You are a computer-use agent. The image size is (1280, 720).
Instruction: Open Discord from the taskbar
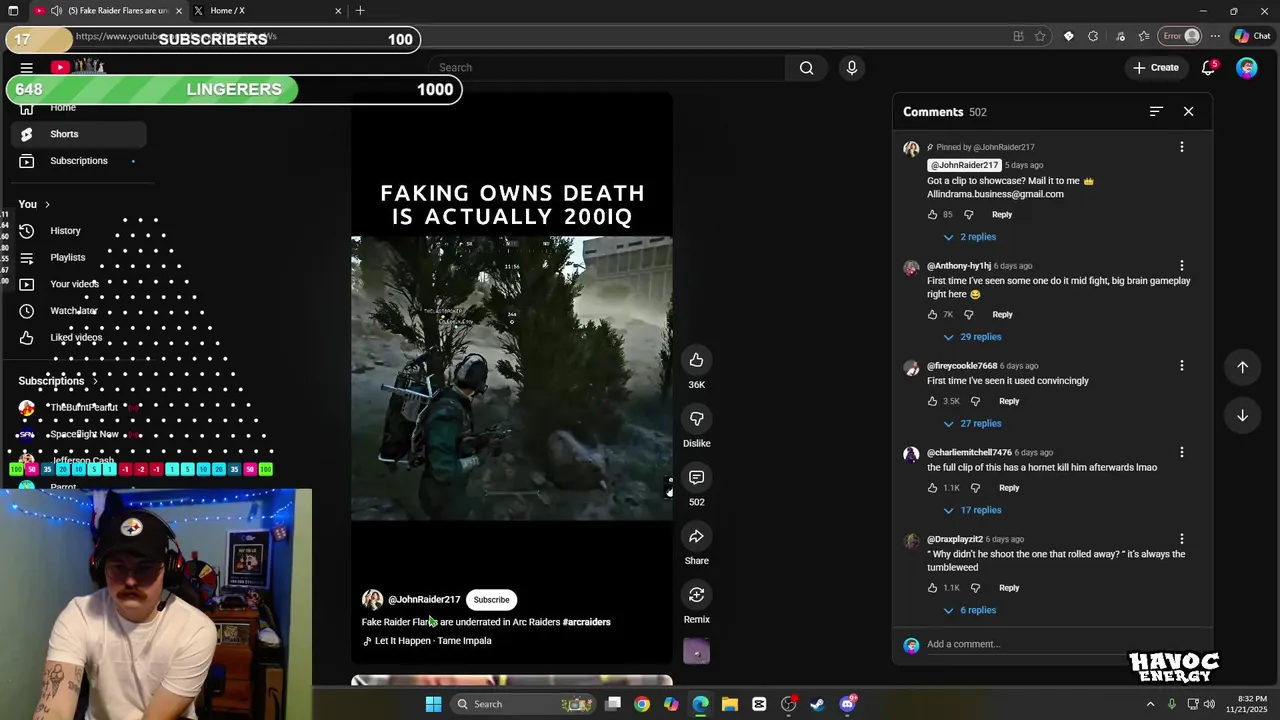[x=848, y=704]
